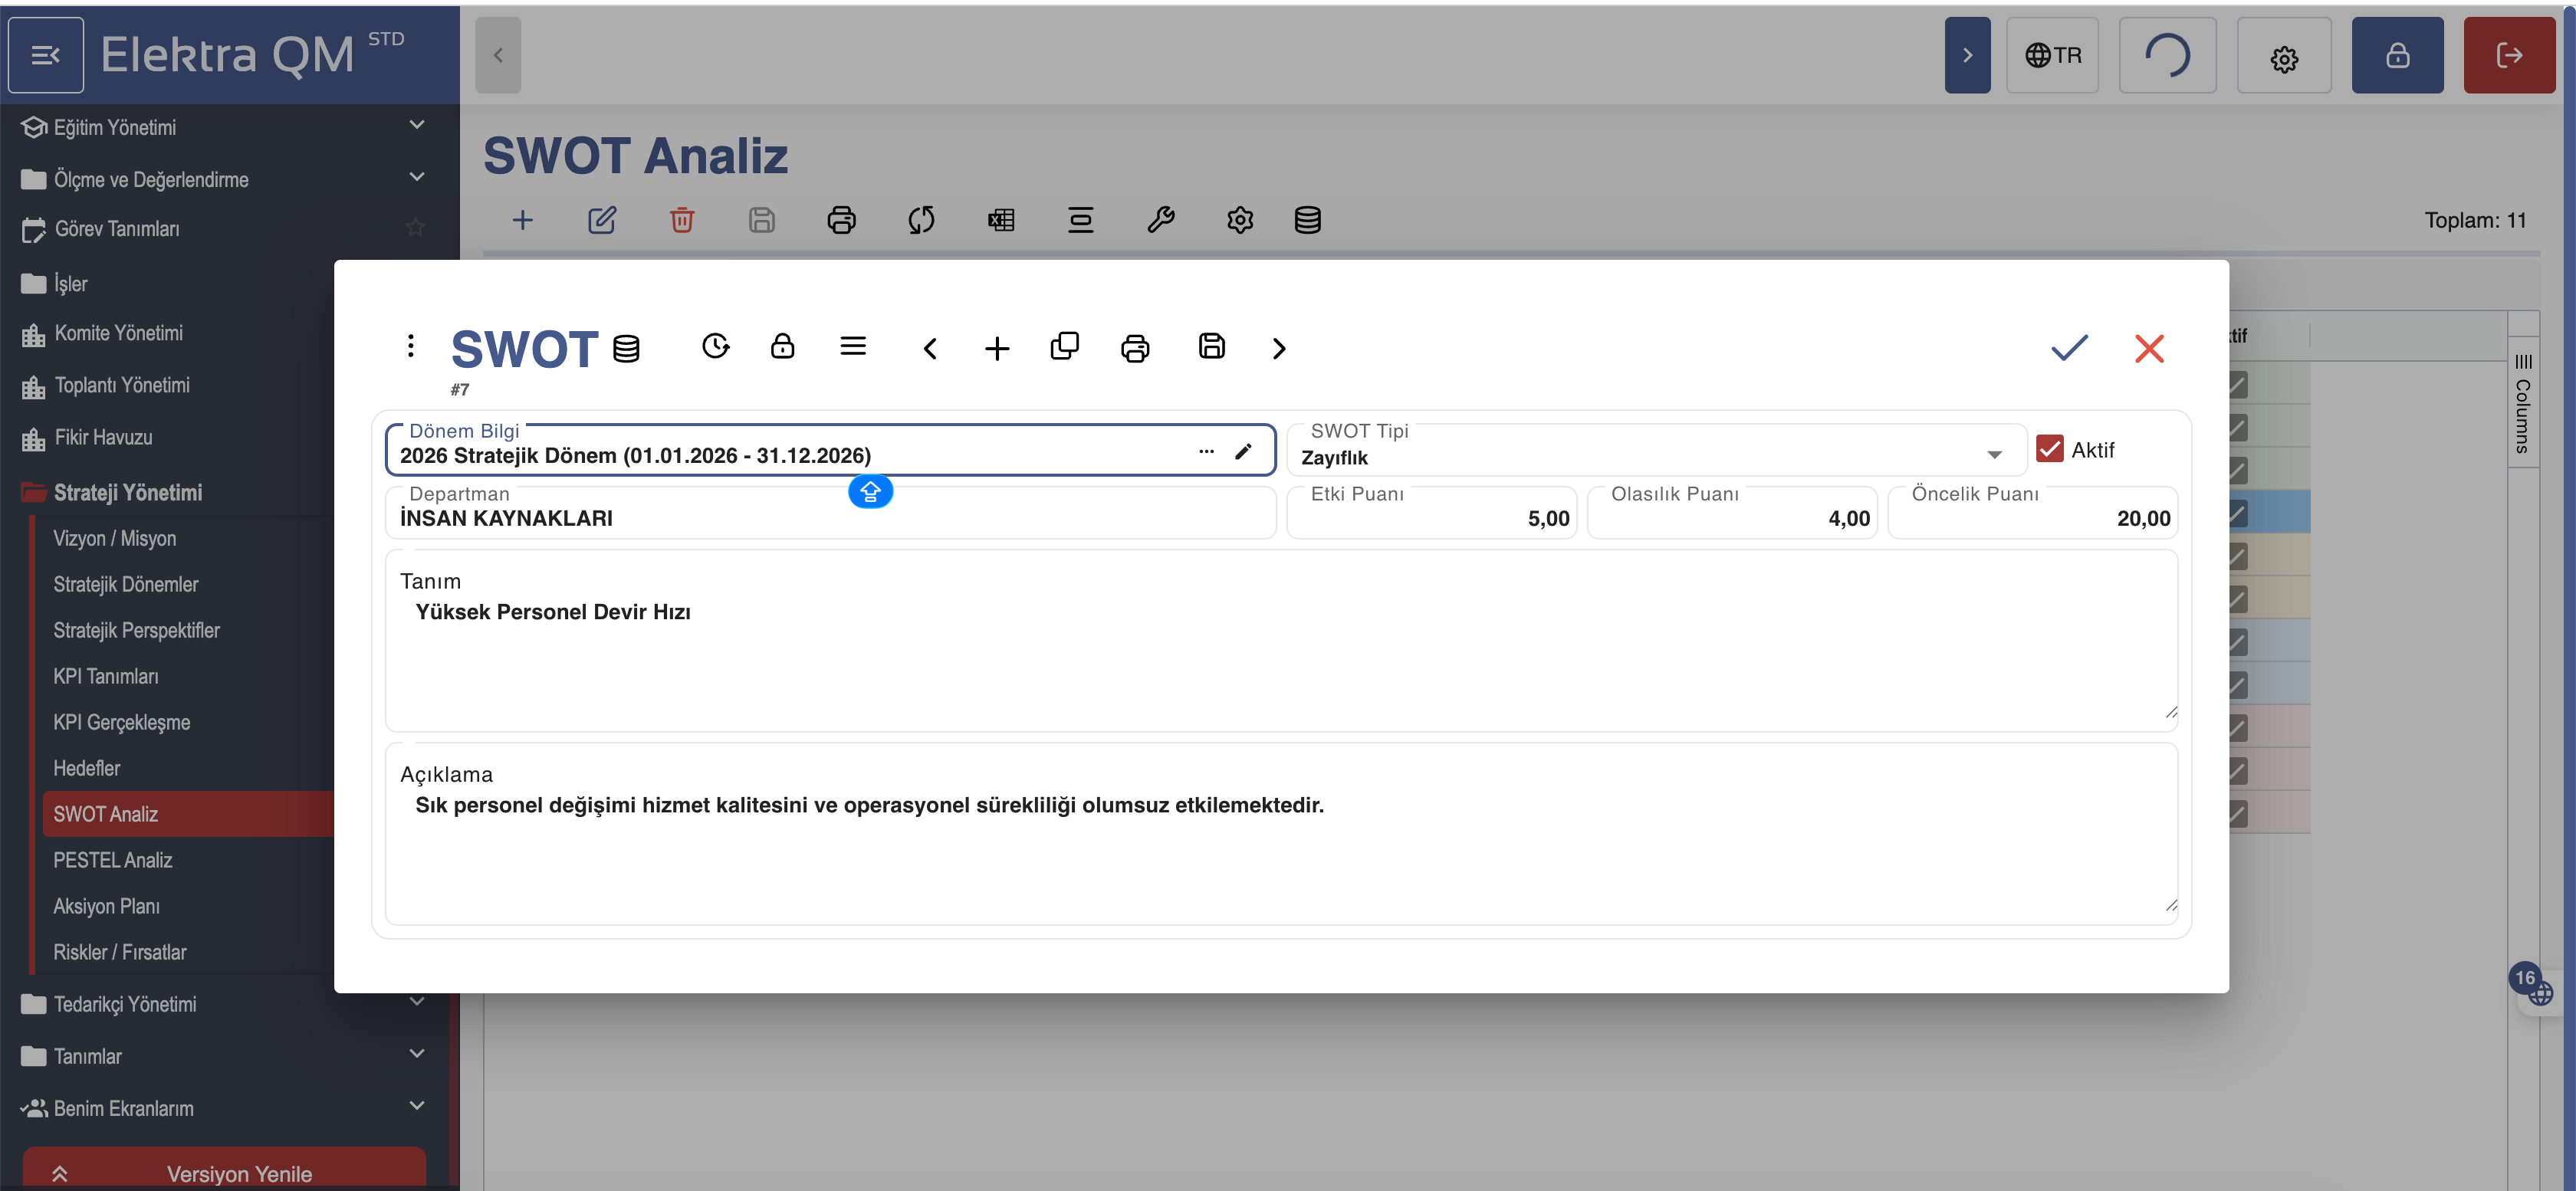Open the three-dot vertical dialog menu
Screen dimensions: 2576x1191
[410, 346]
